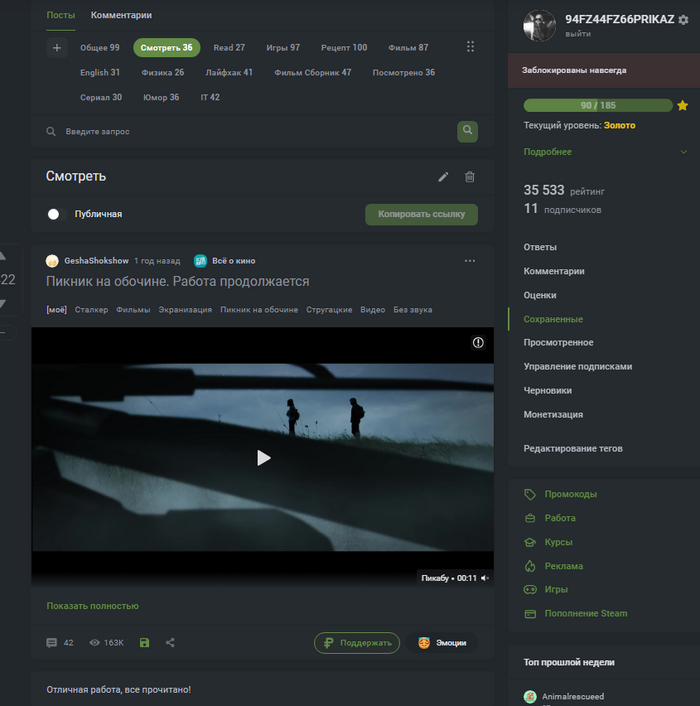The width and height of the screenshot is (700, 706).
Task: Open Промокоды tag icon link
Action: [x=530, y=494]
